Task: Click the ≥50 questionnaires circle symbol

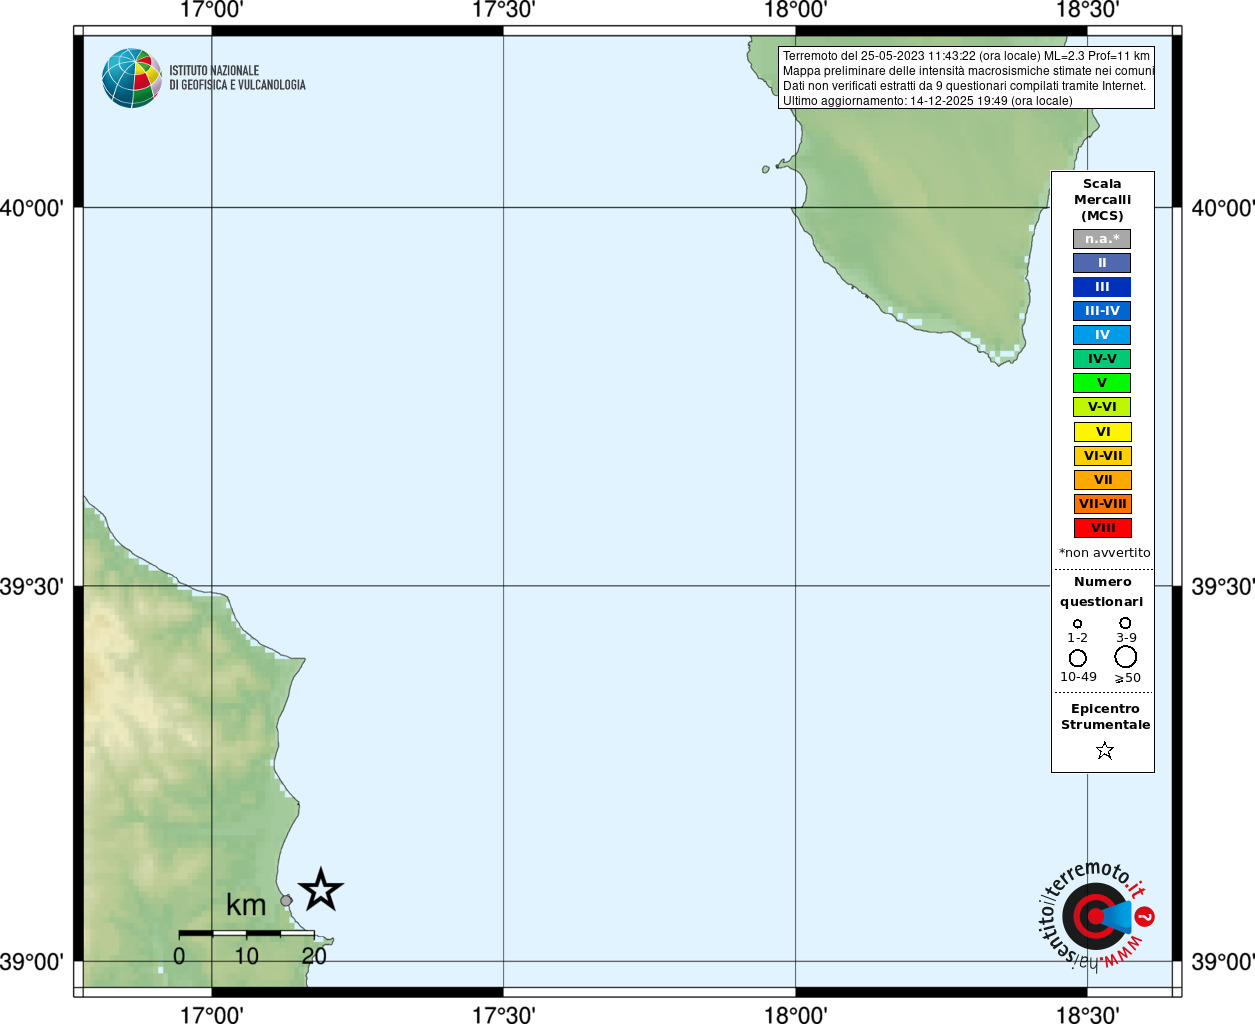Action: point(1126,657)
